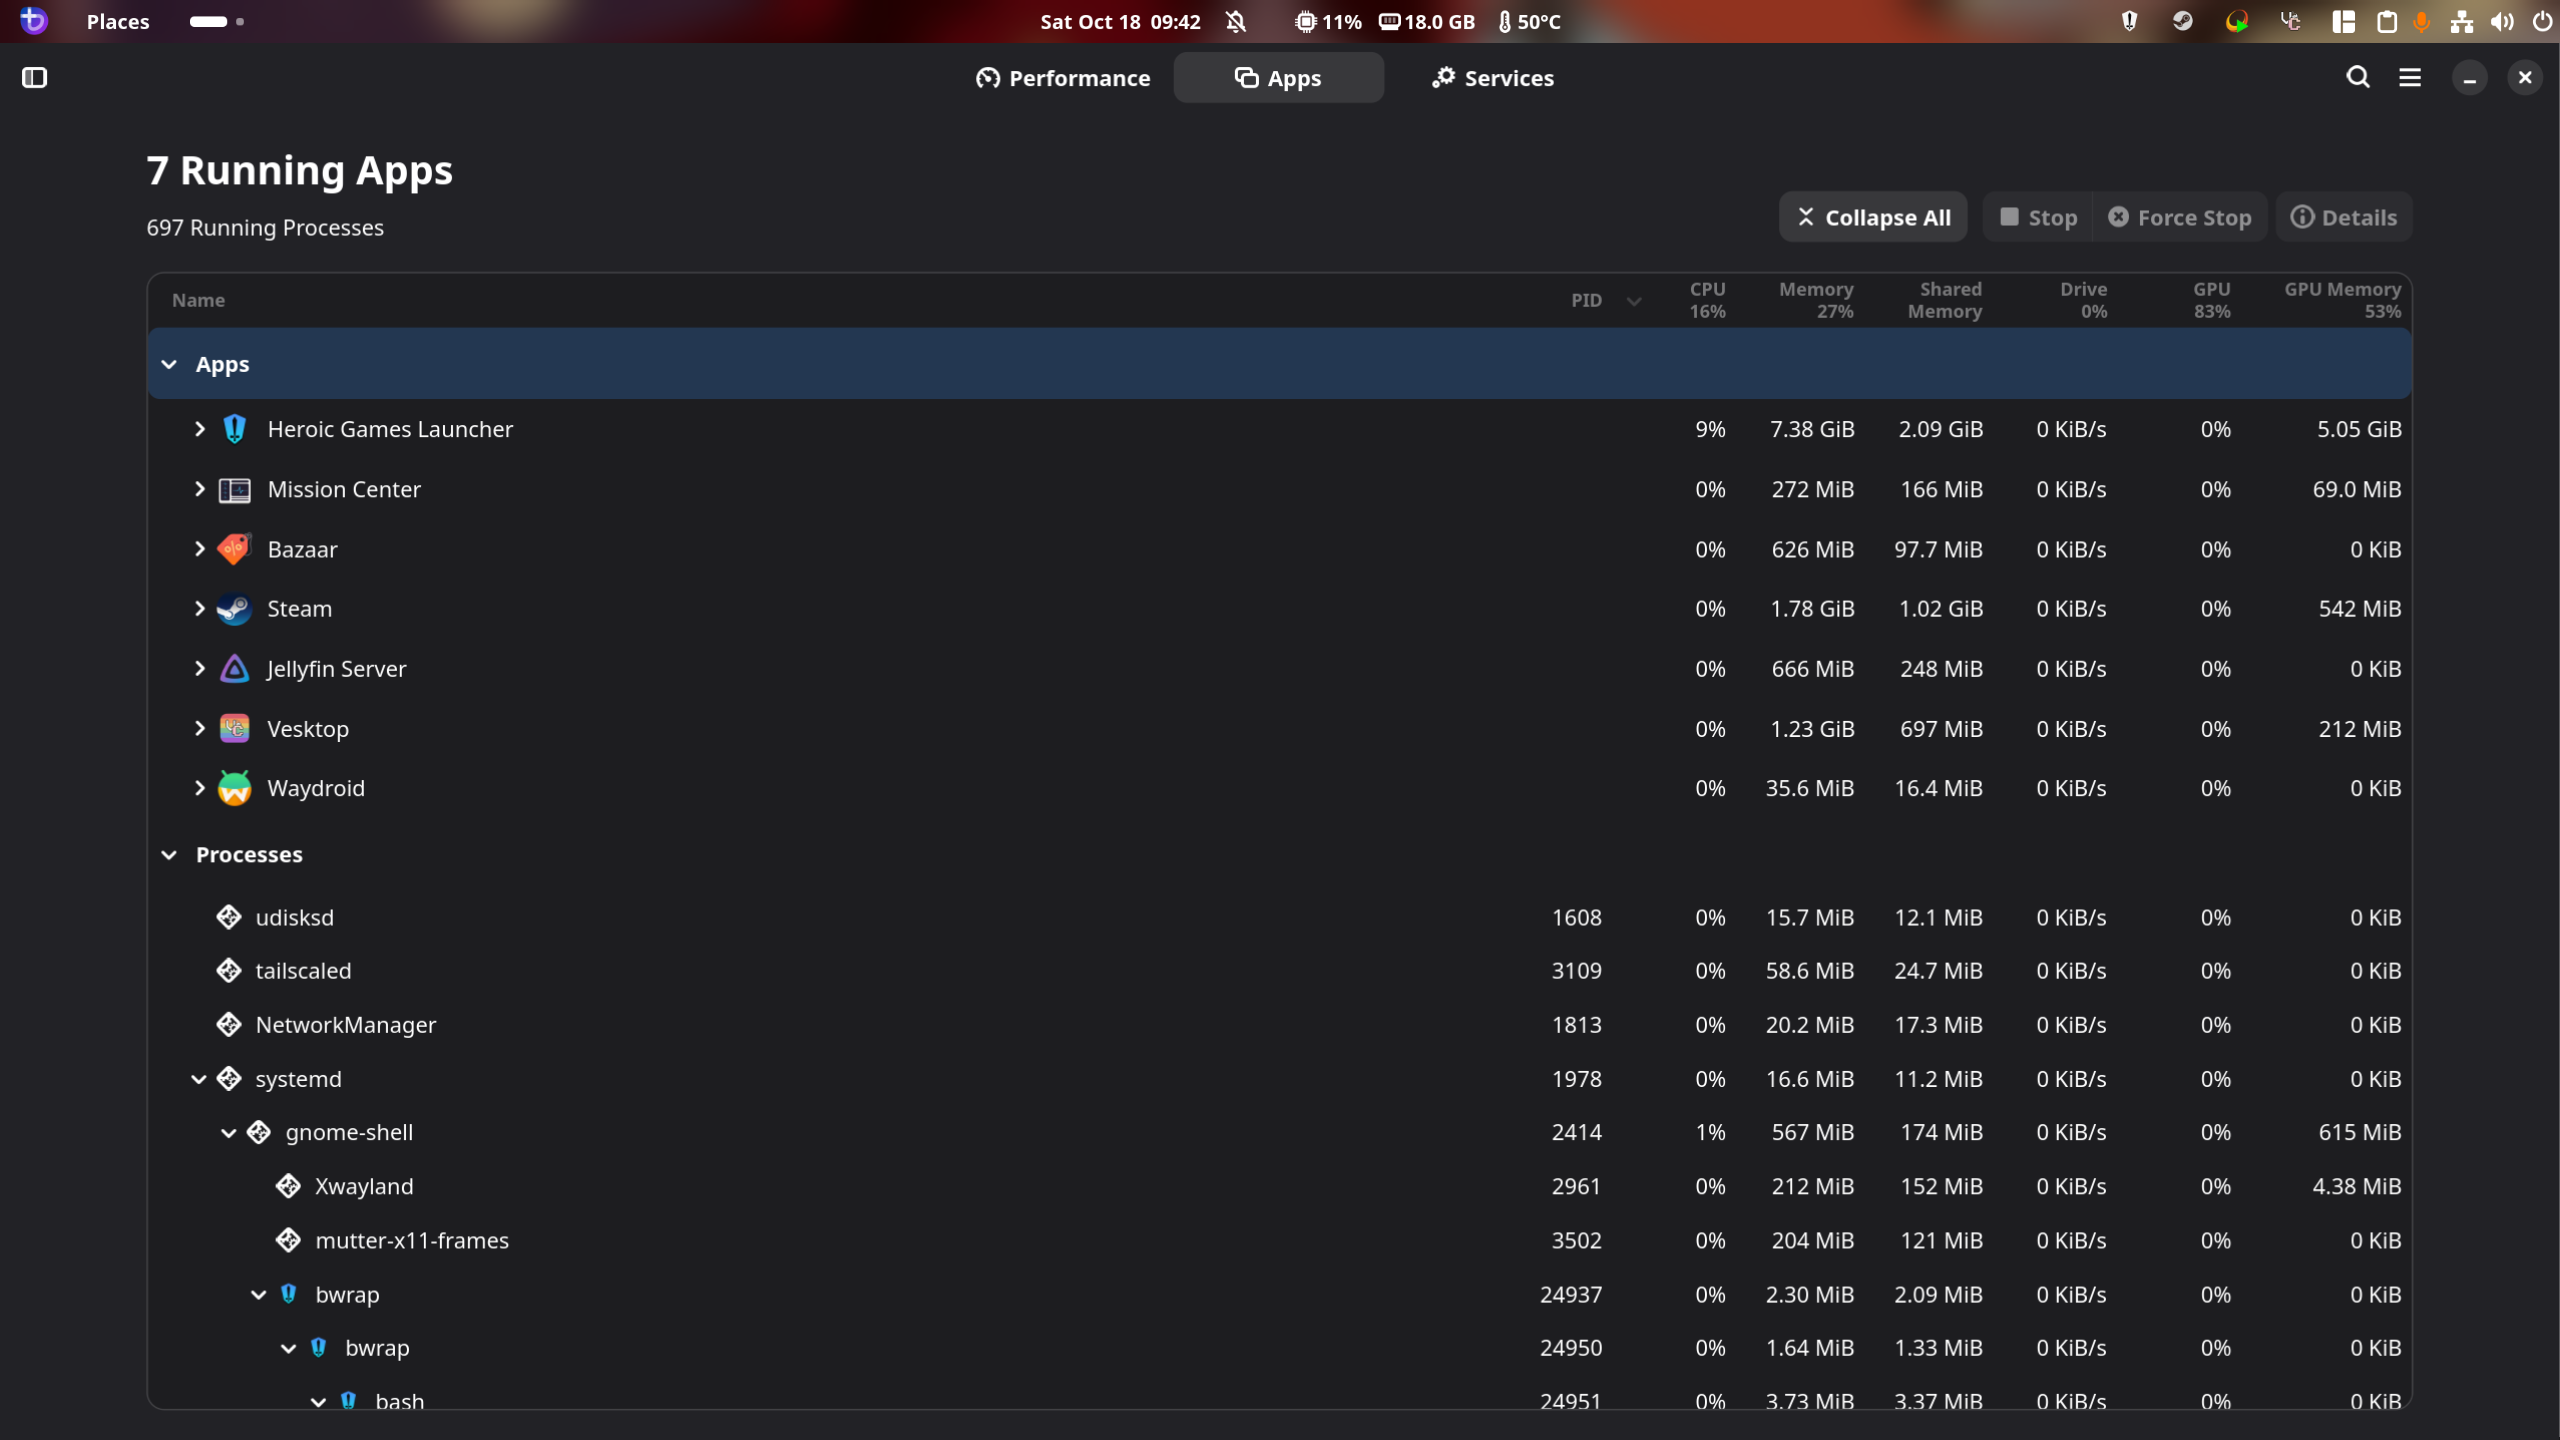
Task: Collapse the gnome-shell process tree
Action: coord(228,1133)
